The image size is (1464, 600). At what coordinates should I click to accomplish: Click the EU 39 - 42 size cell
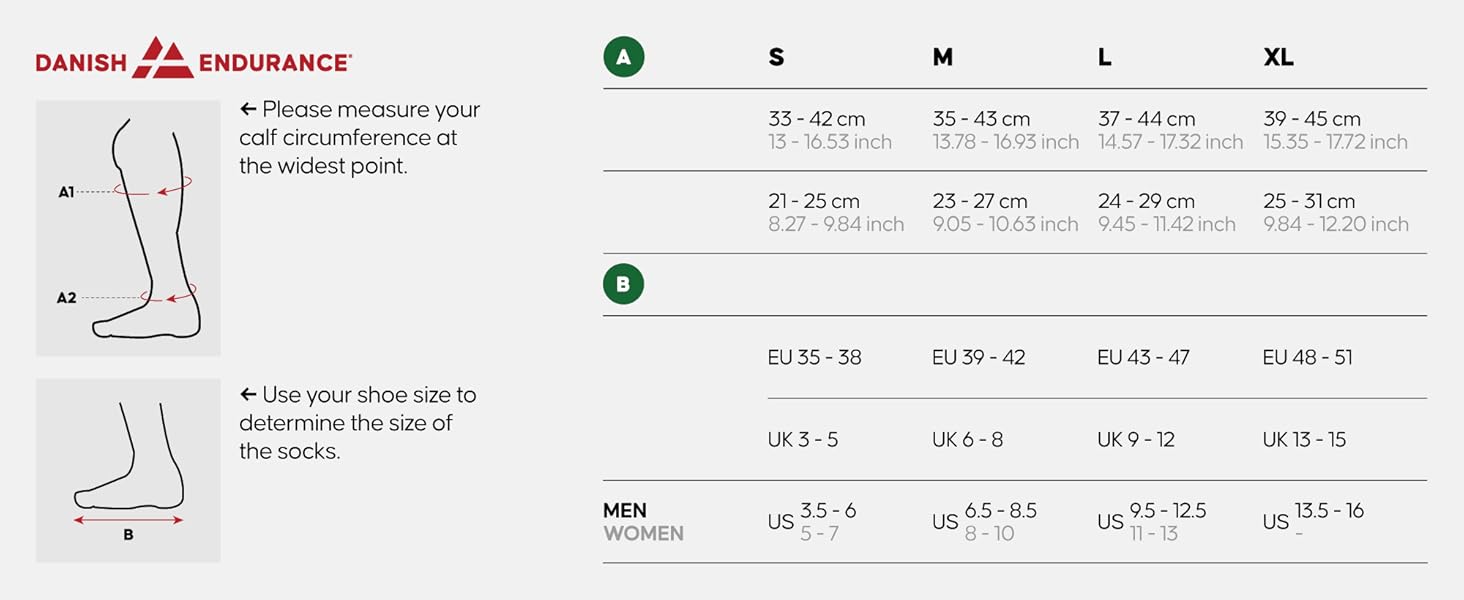click(978, 357)
